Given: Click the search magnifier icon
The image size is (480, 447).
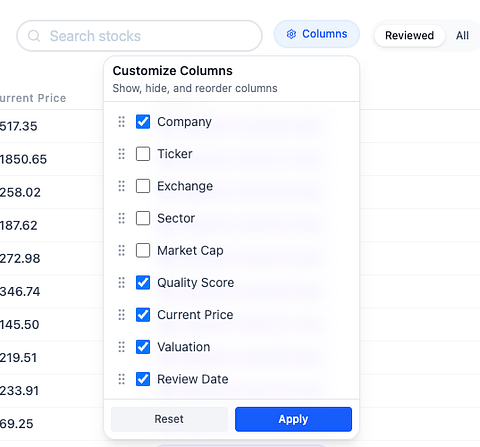Looking at the screenshot, I should coord(34,36).
